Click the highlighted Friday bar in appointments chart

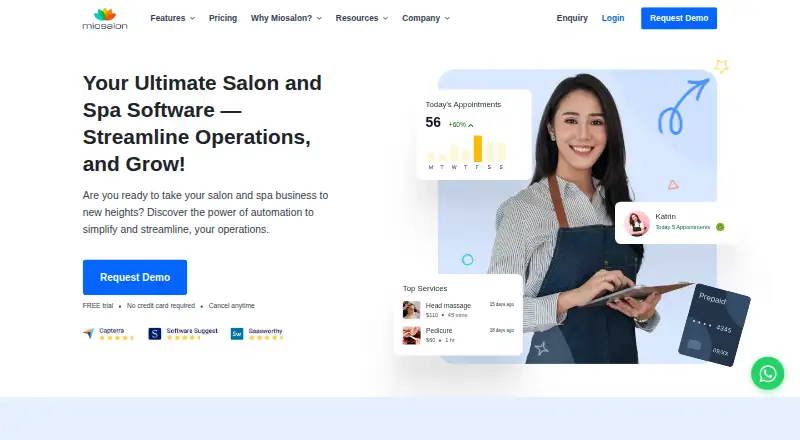point(478,149)
